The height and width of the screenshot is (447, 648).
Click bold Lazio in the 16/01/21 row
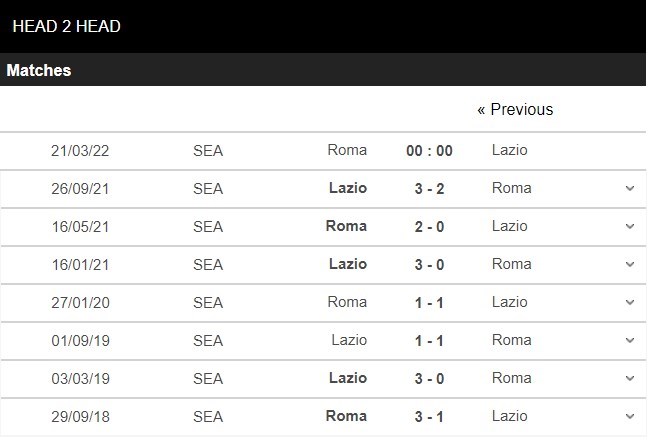[x=348, y=264]
